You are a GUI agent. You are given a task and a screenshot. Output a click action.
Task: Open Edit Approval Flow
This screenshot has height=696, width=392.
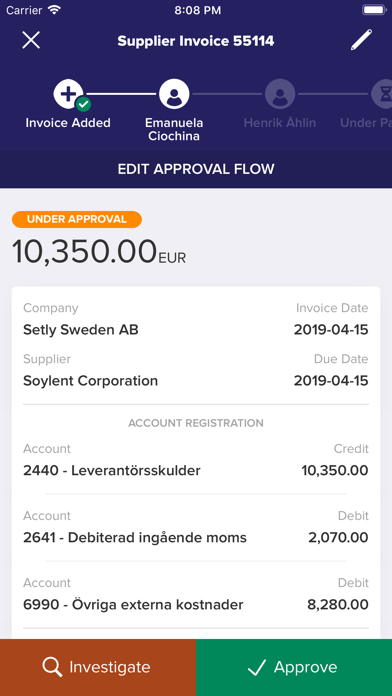point(196,169)
